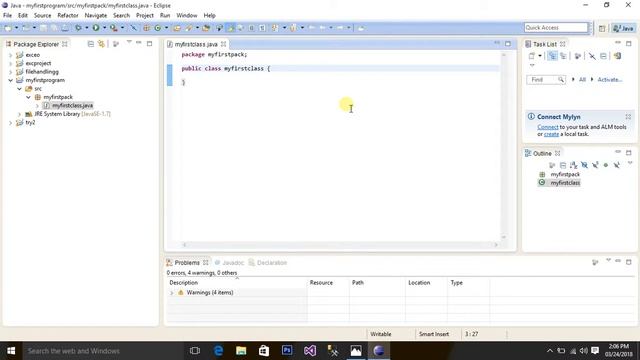The image size is (640, 360).
Task: Open the Project menu
Action: [144, 16]
